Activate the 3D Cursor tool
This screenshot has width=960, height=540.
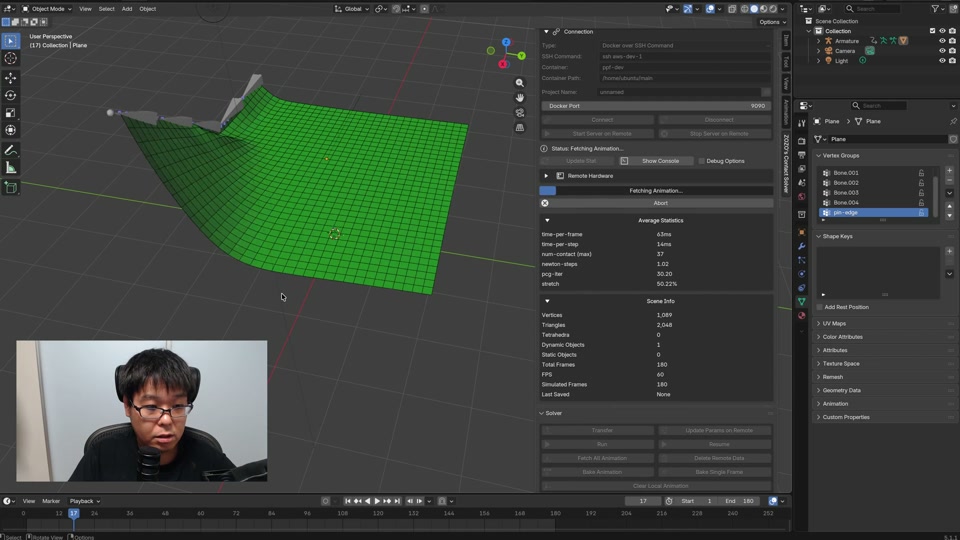click(x=10, y=58)
